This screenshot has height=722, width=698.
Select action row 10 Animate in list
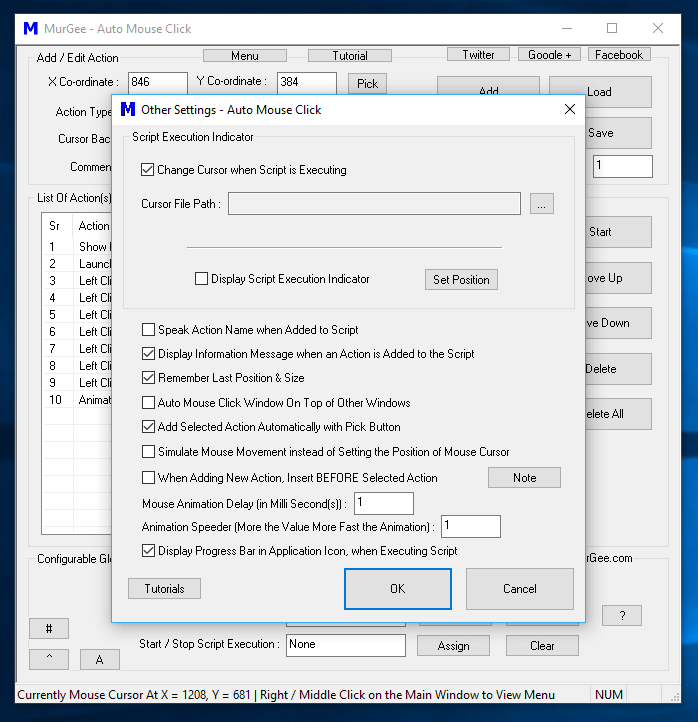[x=77, y=400]
